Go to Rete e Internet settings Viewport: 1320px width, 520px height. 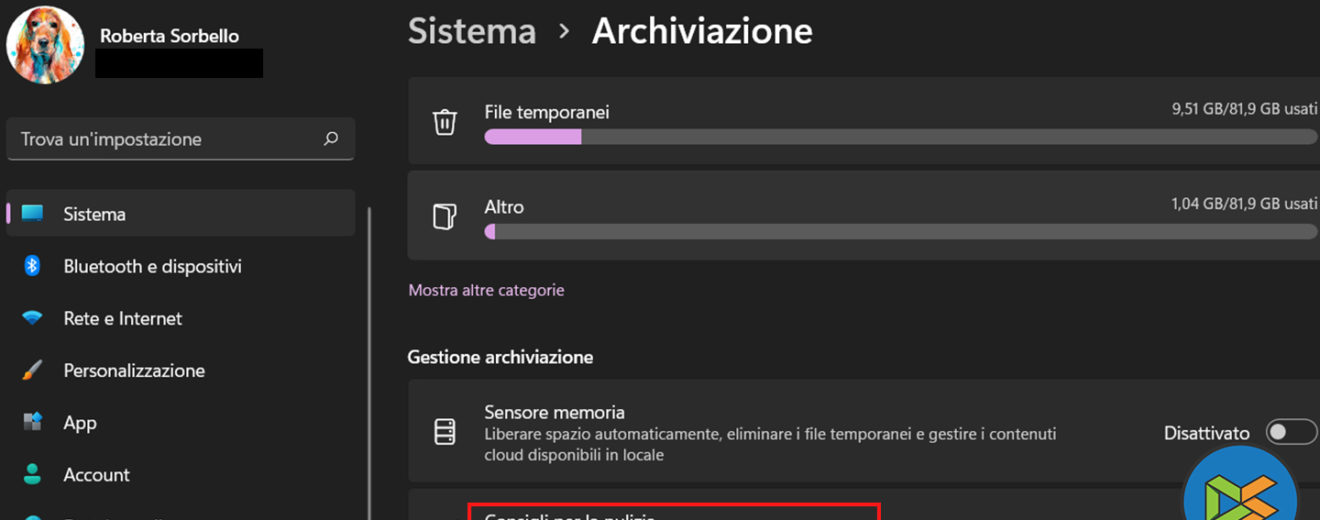click(x=122, y=318)
